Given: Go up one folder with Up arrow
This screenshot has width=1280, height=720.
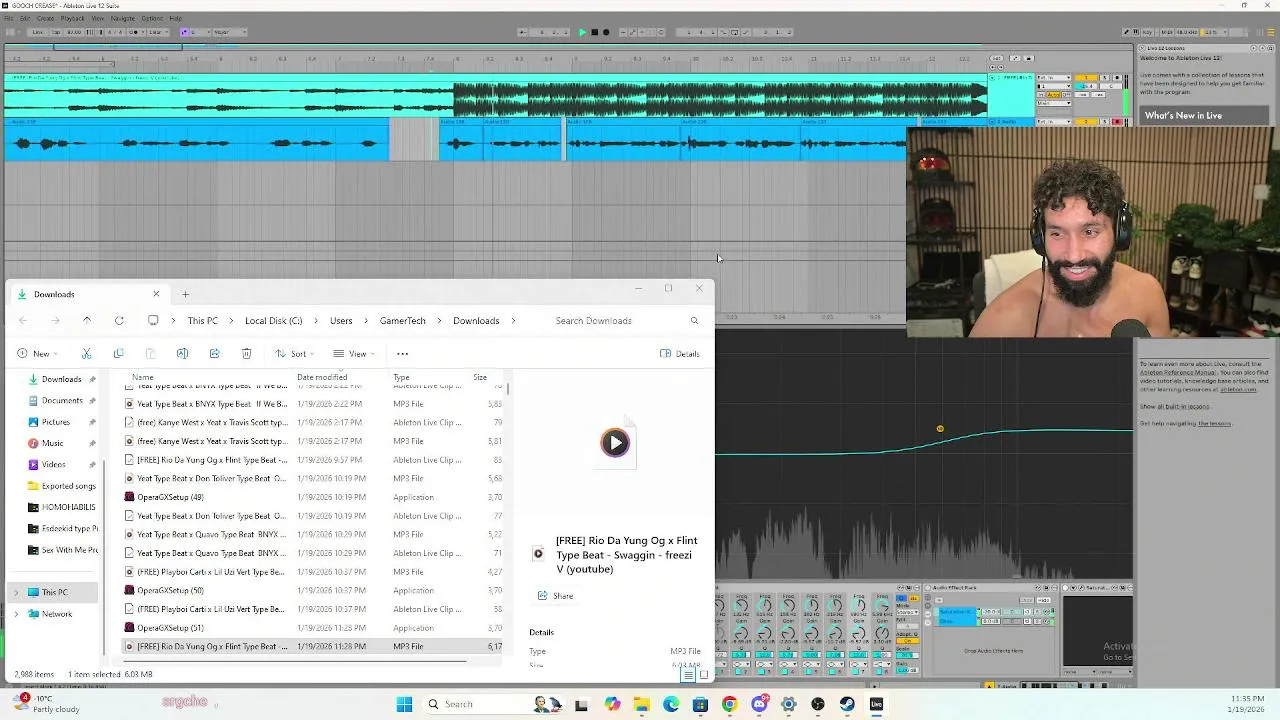Looking at the screenshot, I should click(87, 320).
